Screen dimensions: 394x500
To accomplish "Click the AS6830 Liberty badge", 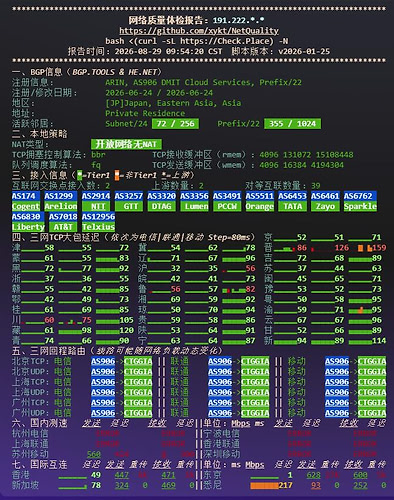I will coord(28,222).
